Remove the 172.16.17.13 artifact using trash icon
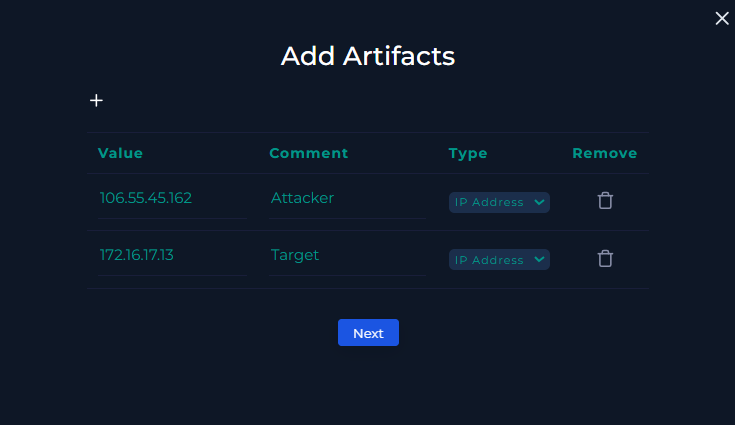The height and width of the screenshot is (425, 735). [605, 258]
